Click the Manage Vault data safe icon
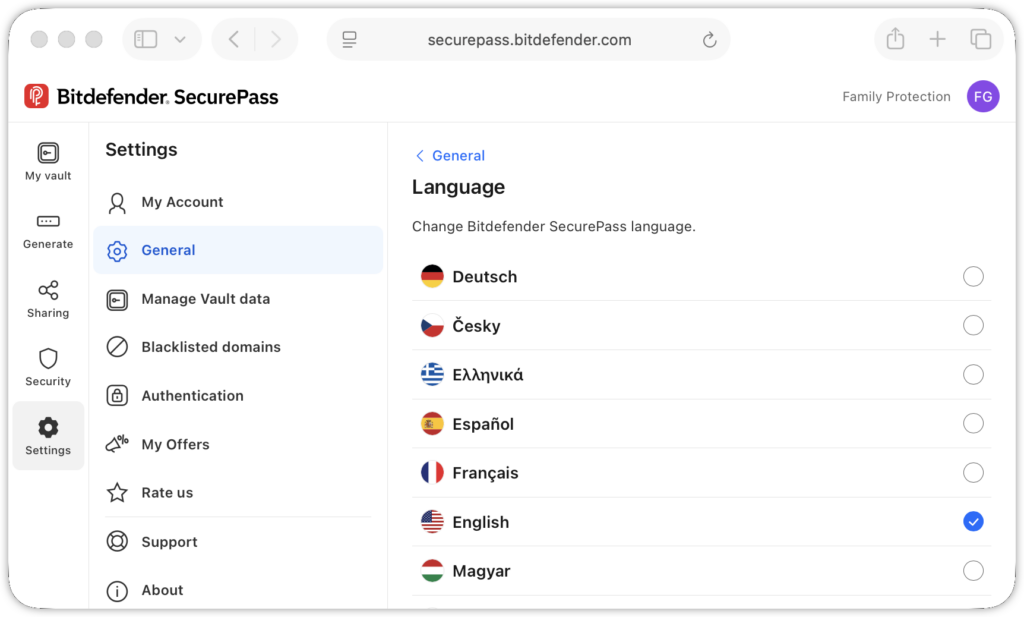This screenshot has width=1024, height=617. [117, 300]
